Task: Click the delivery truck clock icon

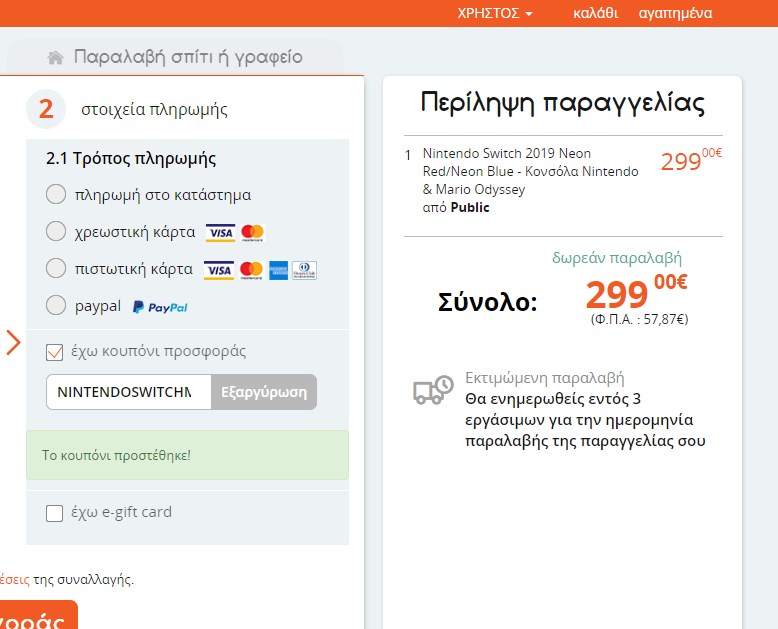Action: point(433,390)
